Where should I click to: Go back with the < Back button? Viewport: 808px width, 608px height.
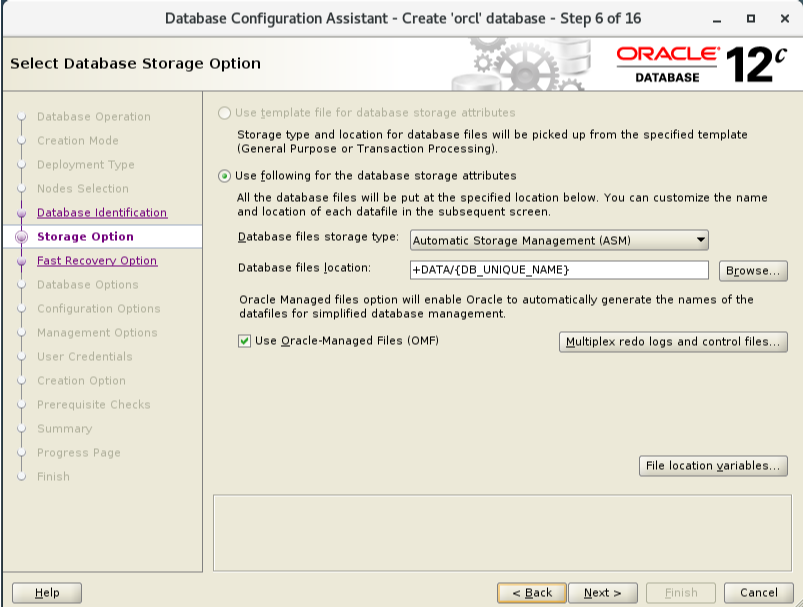tap(532, 593)
